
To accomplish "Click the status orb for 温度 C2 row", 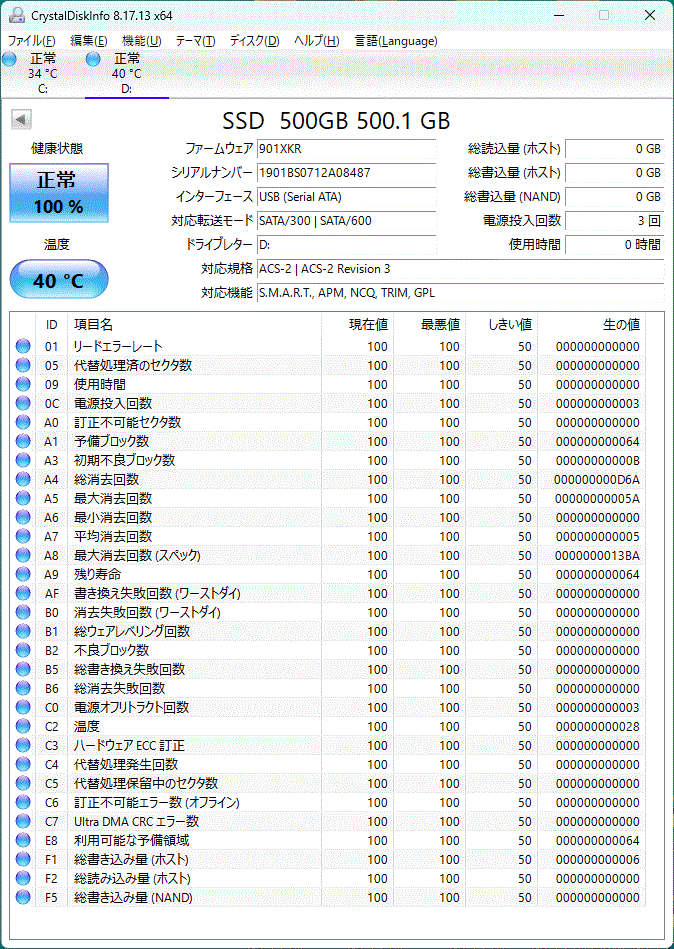I will [23, 726].
